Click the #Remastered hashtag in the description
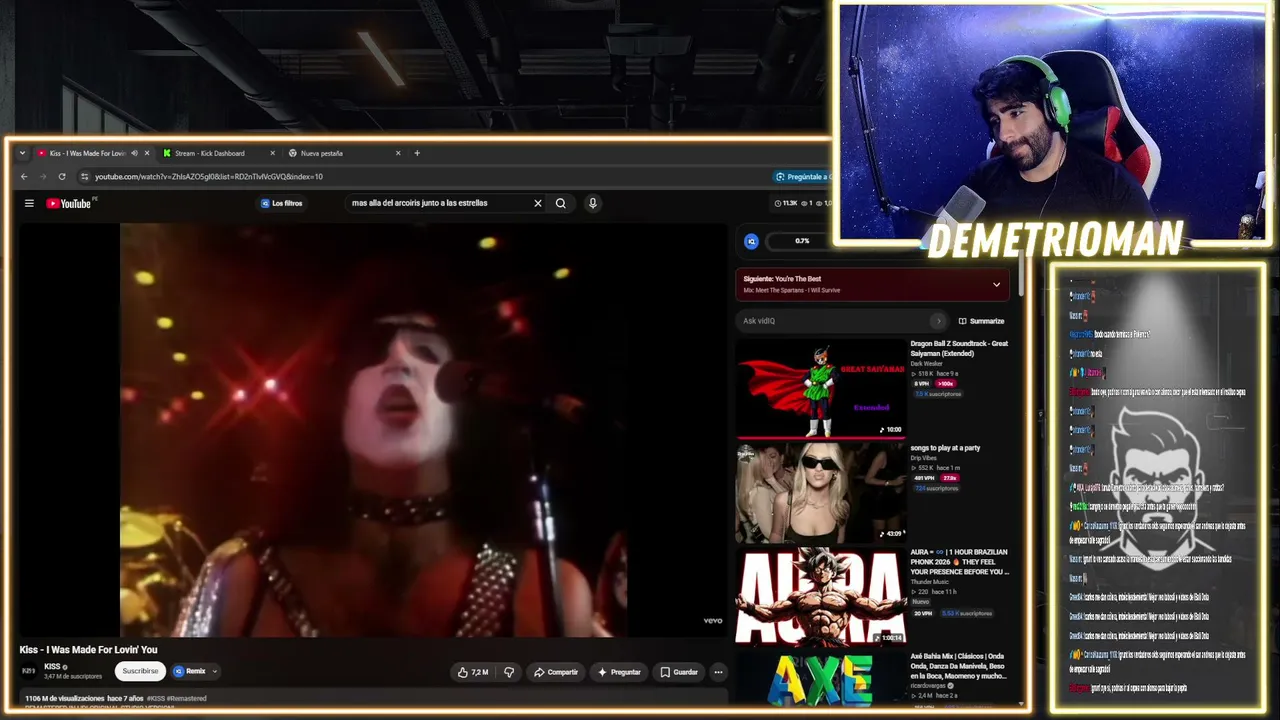The image size is (1280, 720). [186, 698]
